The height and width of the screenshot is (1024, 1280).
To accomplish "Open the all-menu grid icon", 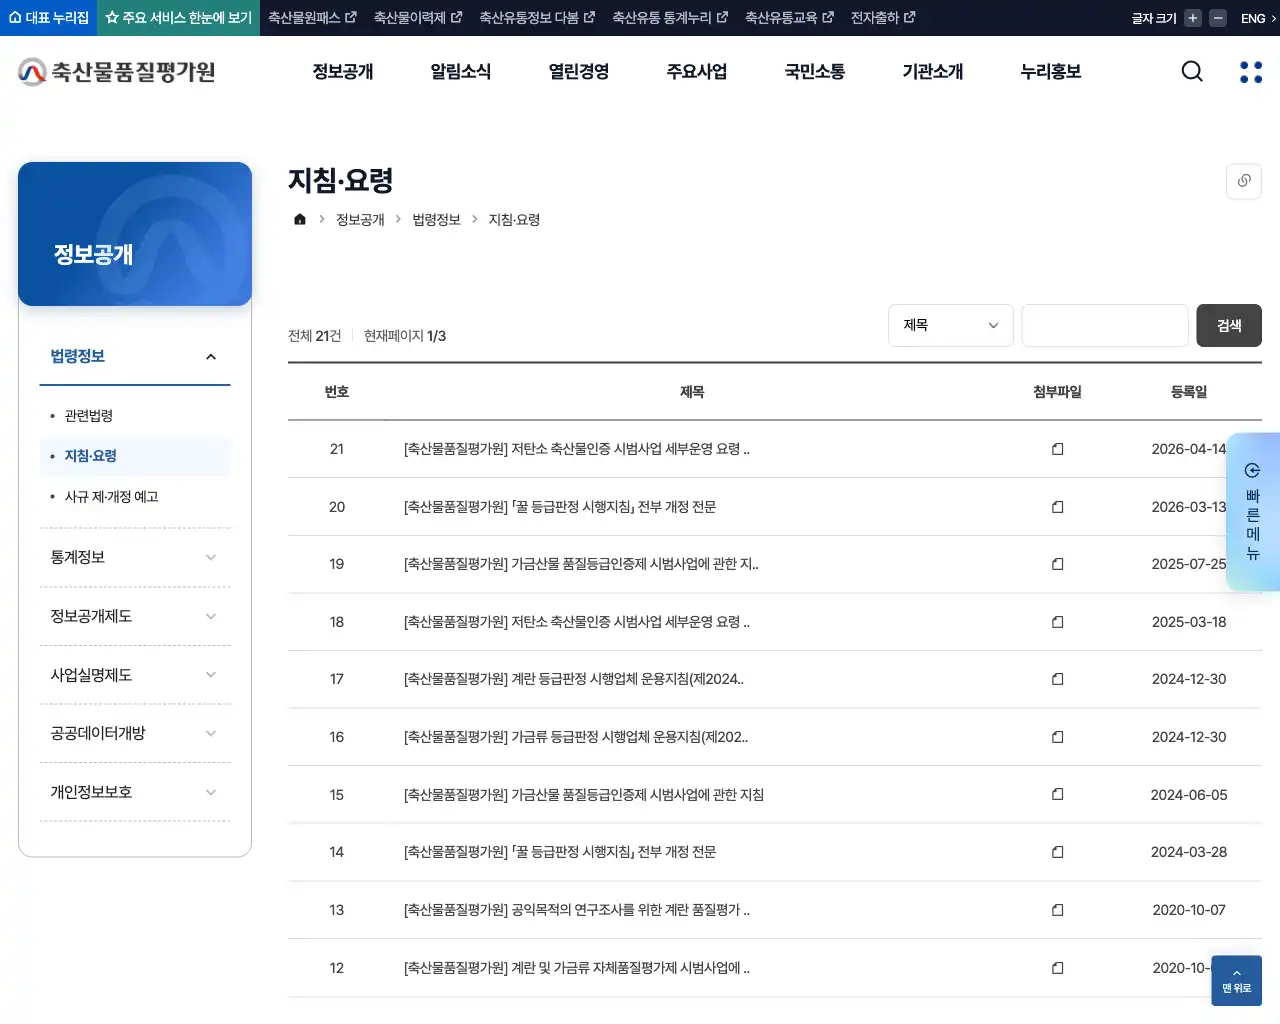I will pyautogui.click(x=1250, y=71).
